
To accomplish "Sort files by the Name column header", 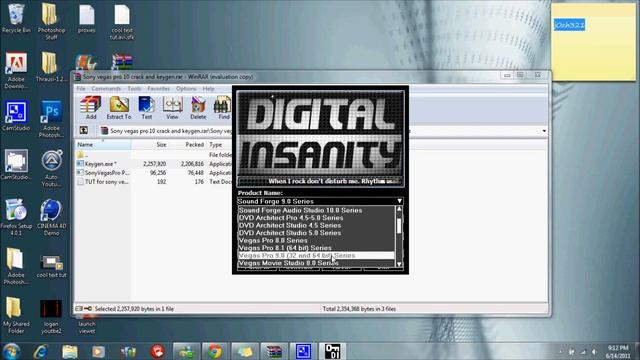I will (103, 144).
